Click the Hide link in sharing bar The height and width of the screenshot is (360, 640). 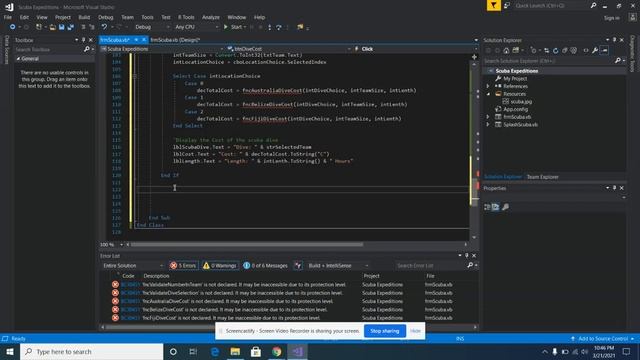click(x=416, y=331)
